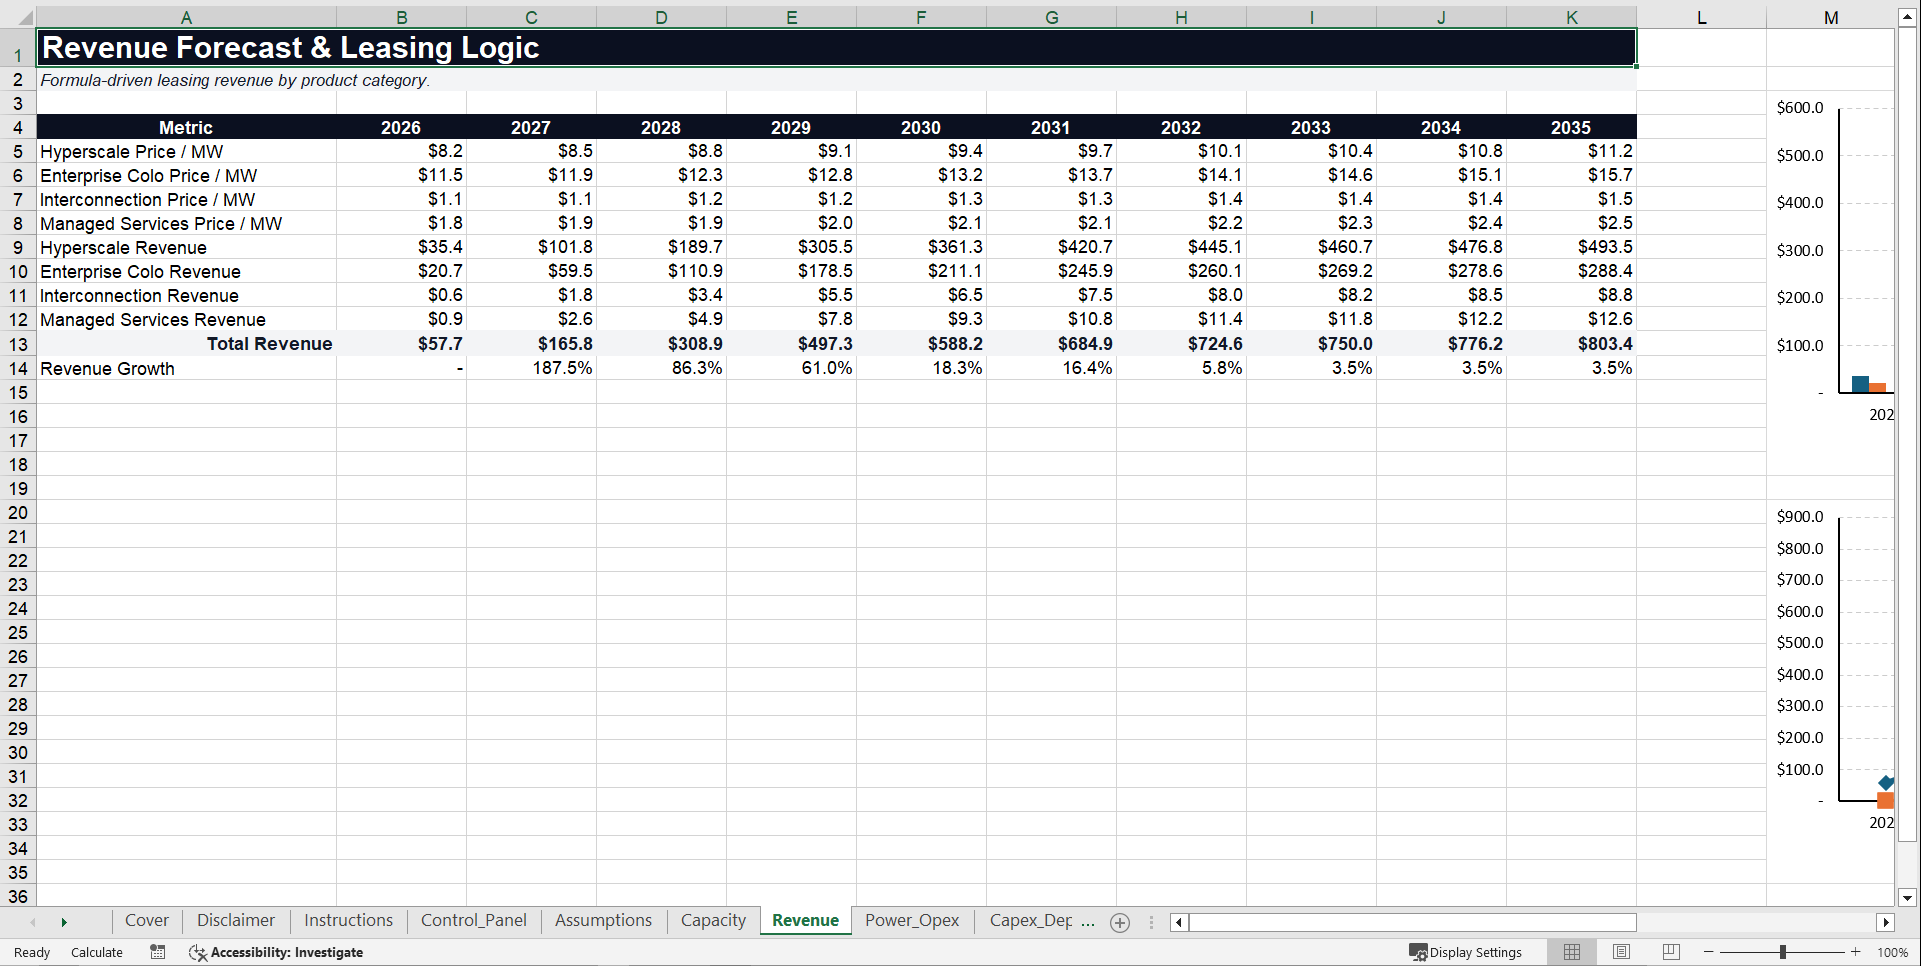Open the Cover sheet tab

[146, 921]
